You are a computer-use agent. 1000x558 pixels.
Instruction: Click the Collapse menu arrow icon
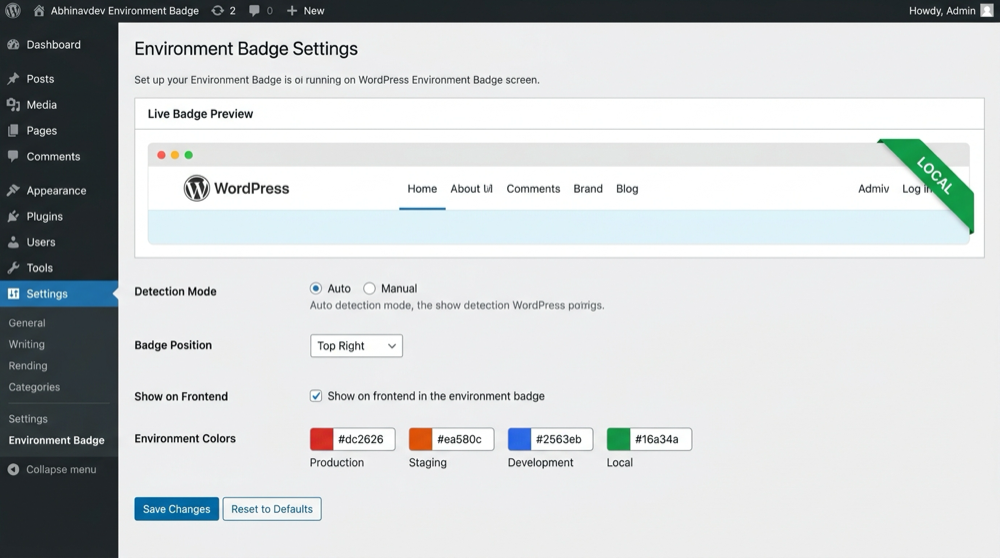click(13, 469)
